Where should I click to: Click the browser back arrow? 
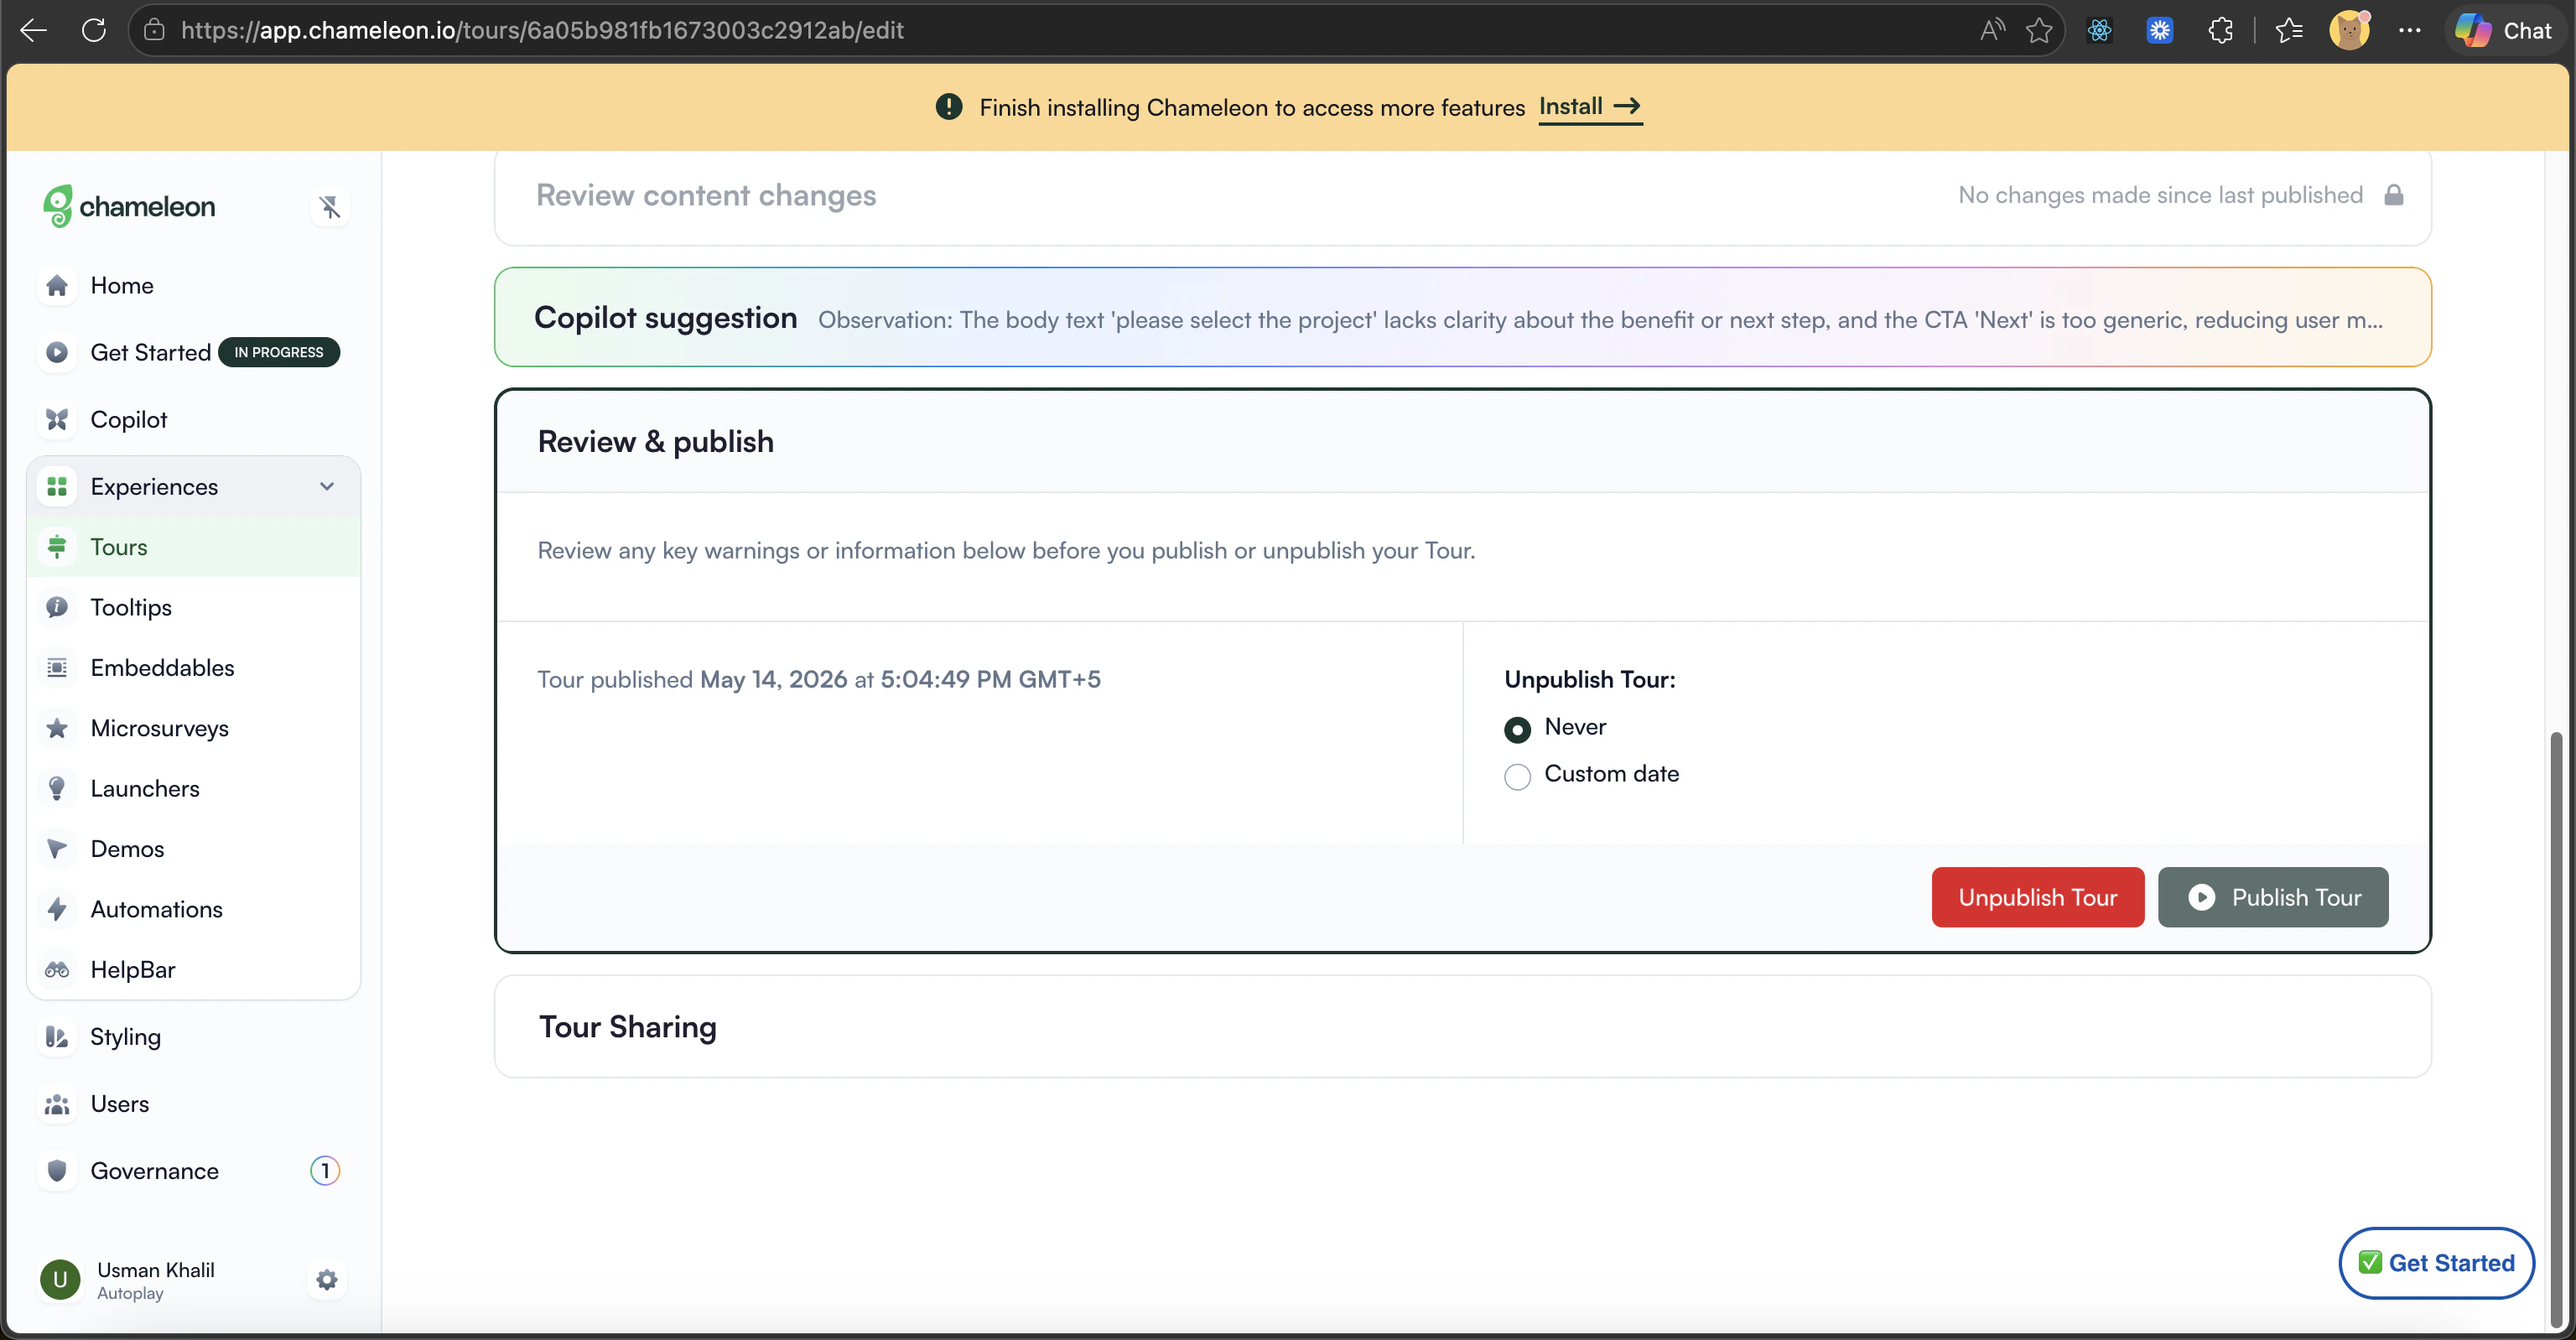(x=33, y=30)
